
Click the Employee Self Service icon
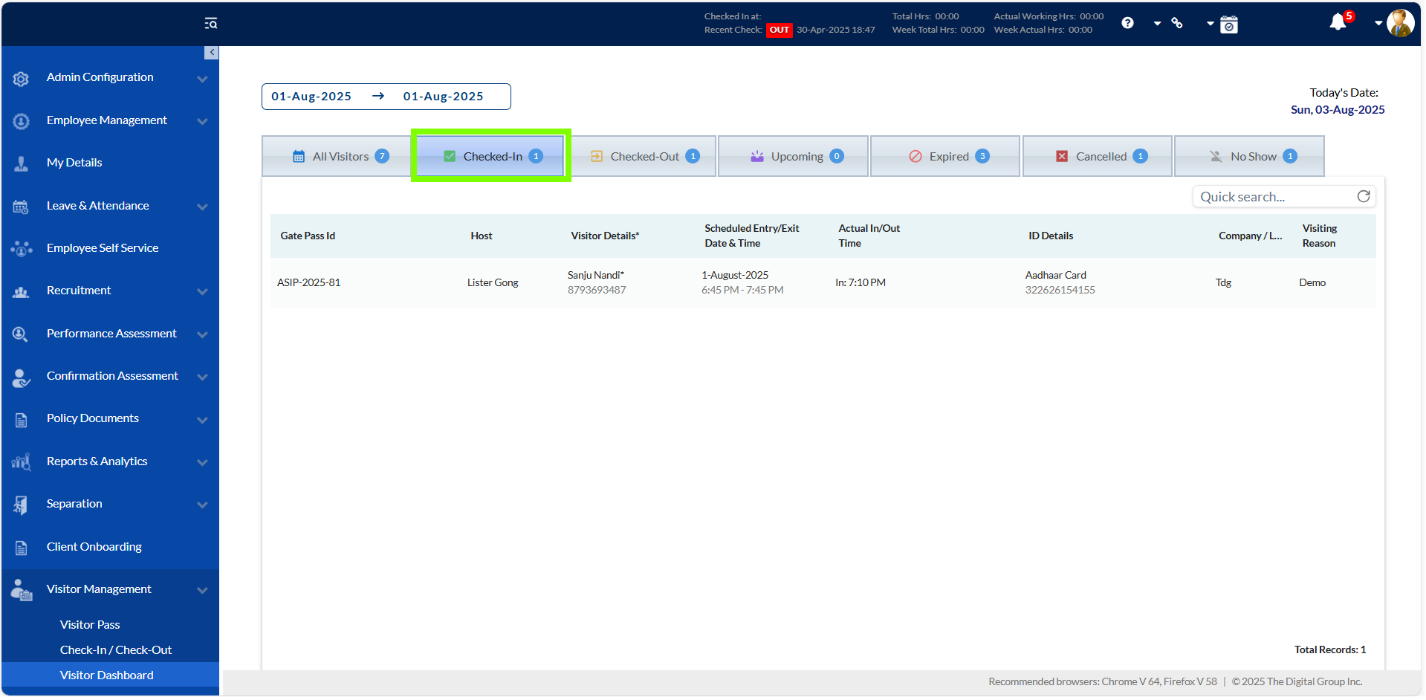point(21,248)
